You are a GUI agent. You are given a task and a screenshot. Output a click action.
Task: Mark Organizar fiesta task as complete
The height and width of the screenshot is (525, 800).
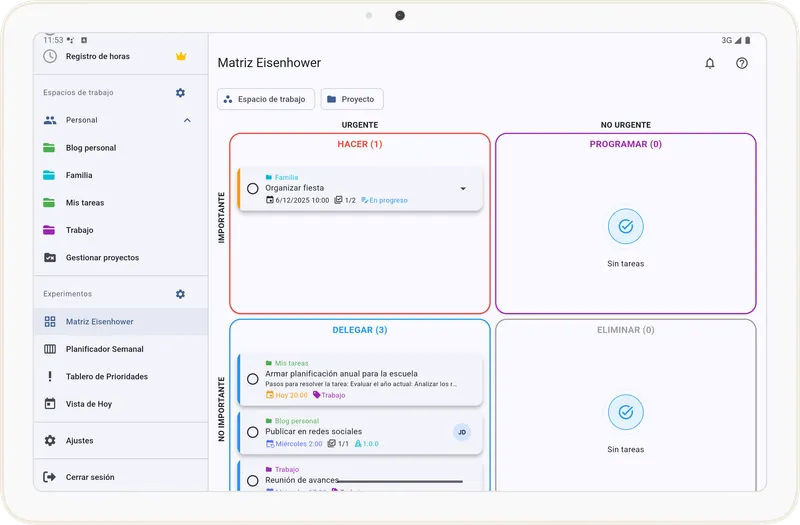click(x=253, y=189)
